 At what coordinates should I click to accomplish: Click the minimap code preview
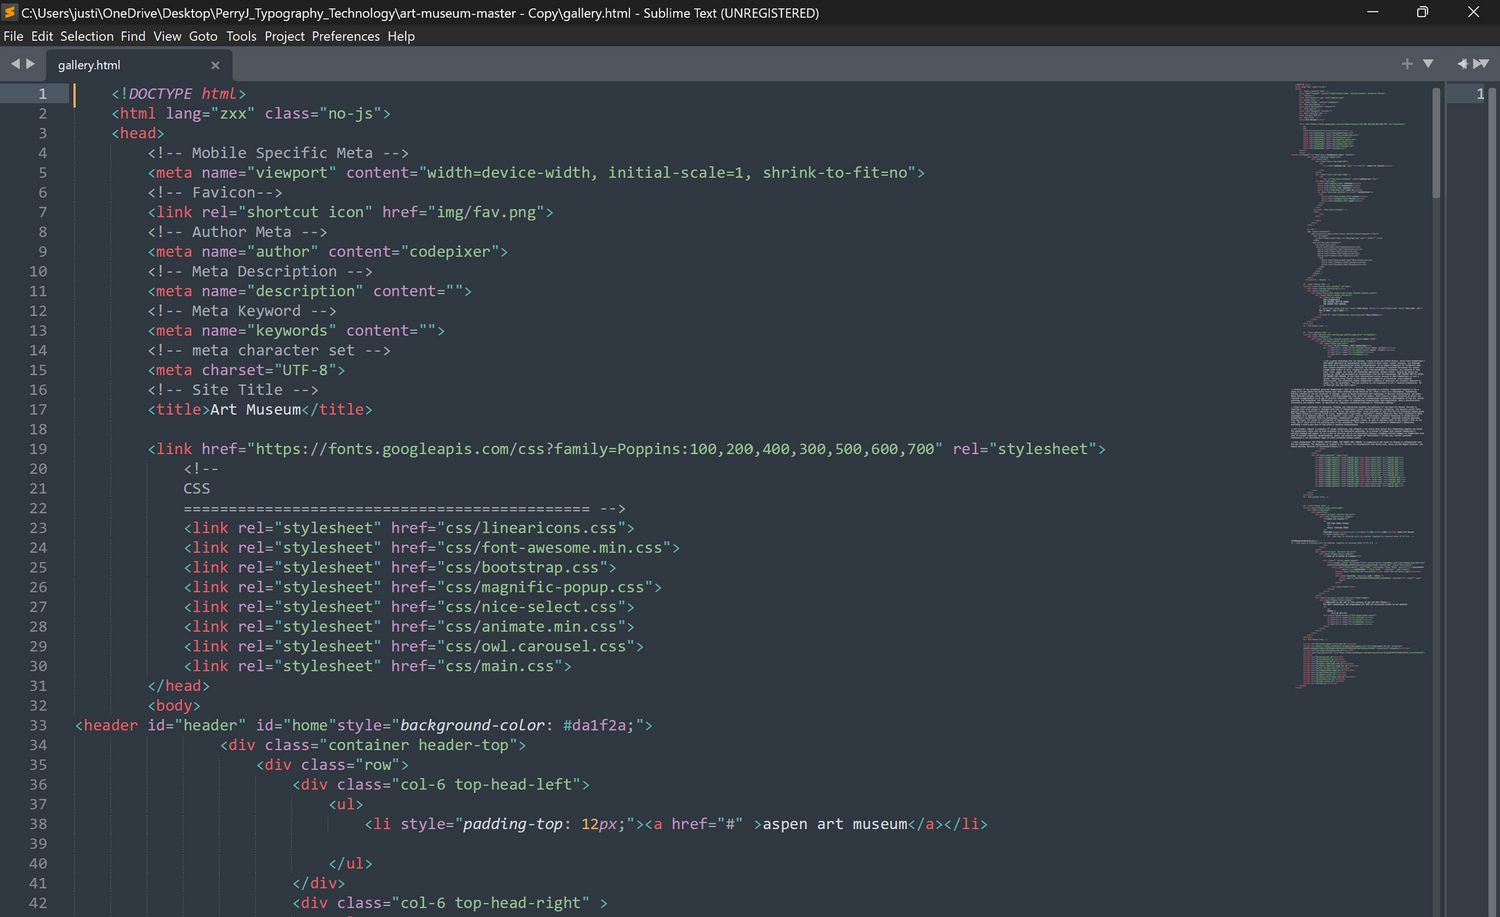click(x=1358, y=385)
